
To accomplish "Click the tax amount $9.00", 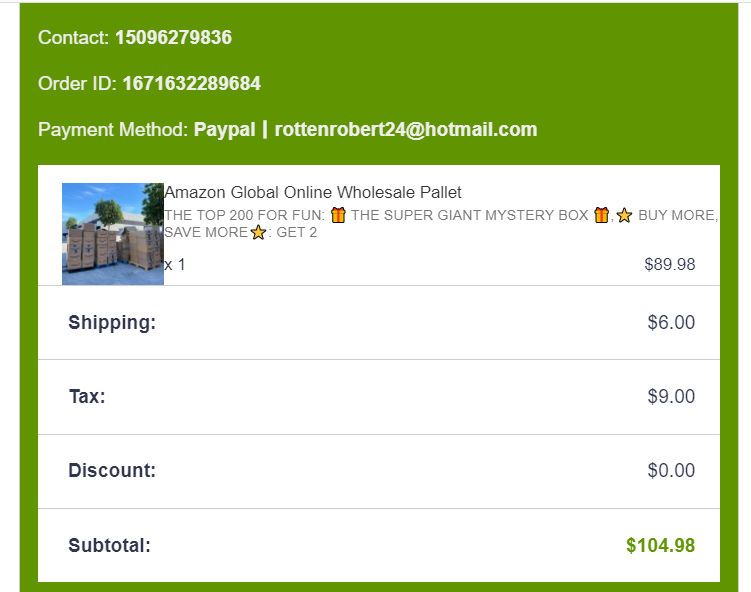I will (x=671, y=396).
